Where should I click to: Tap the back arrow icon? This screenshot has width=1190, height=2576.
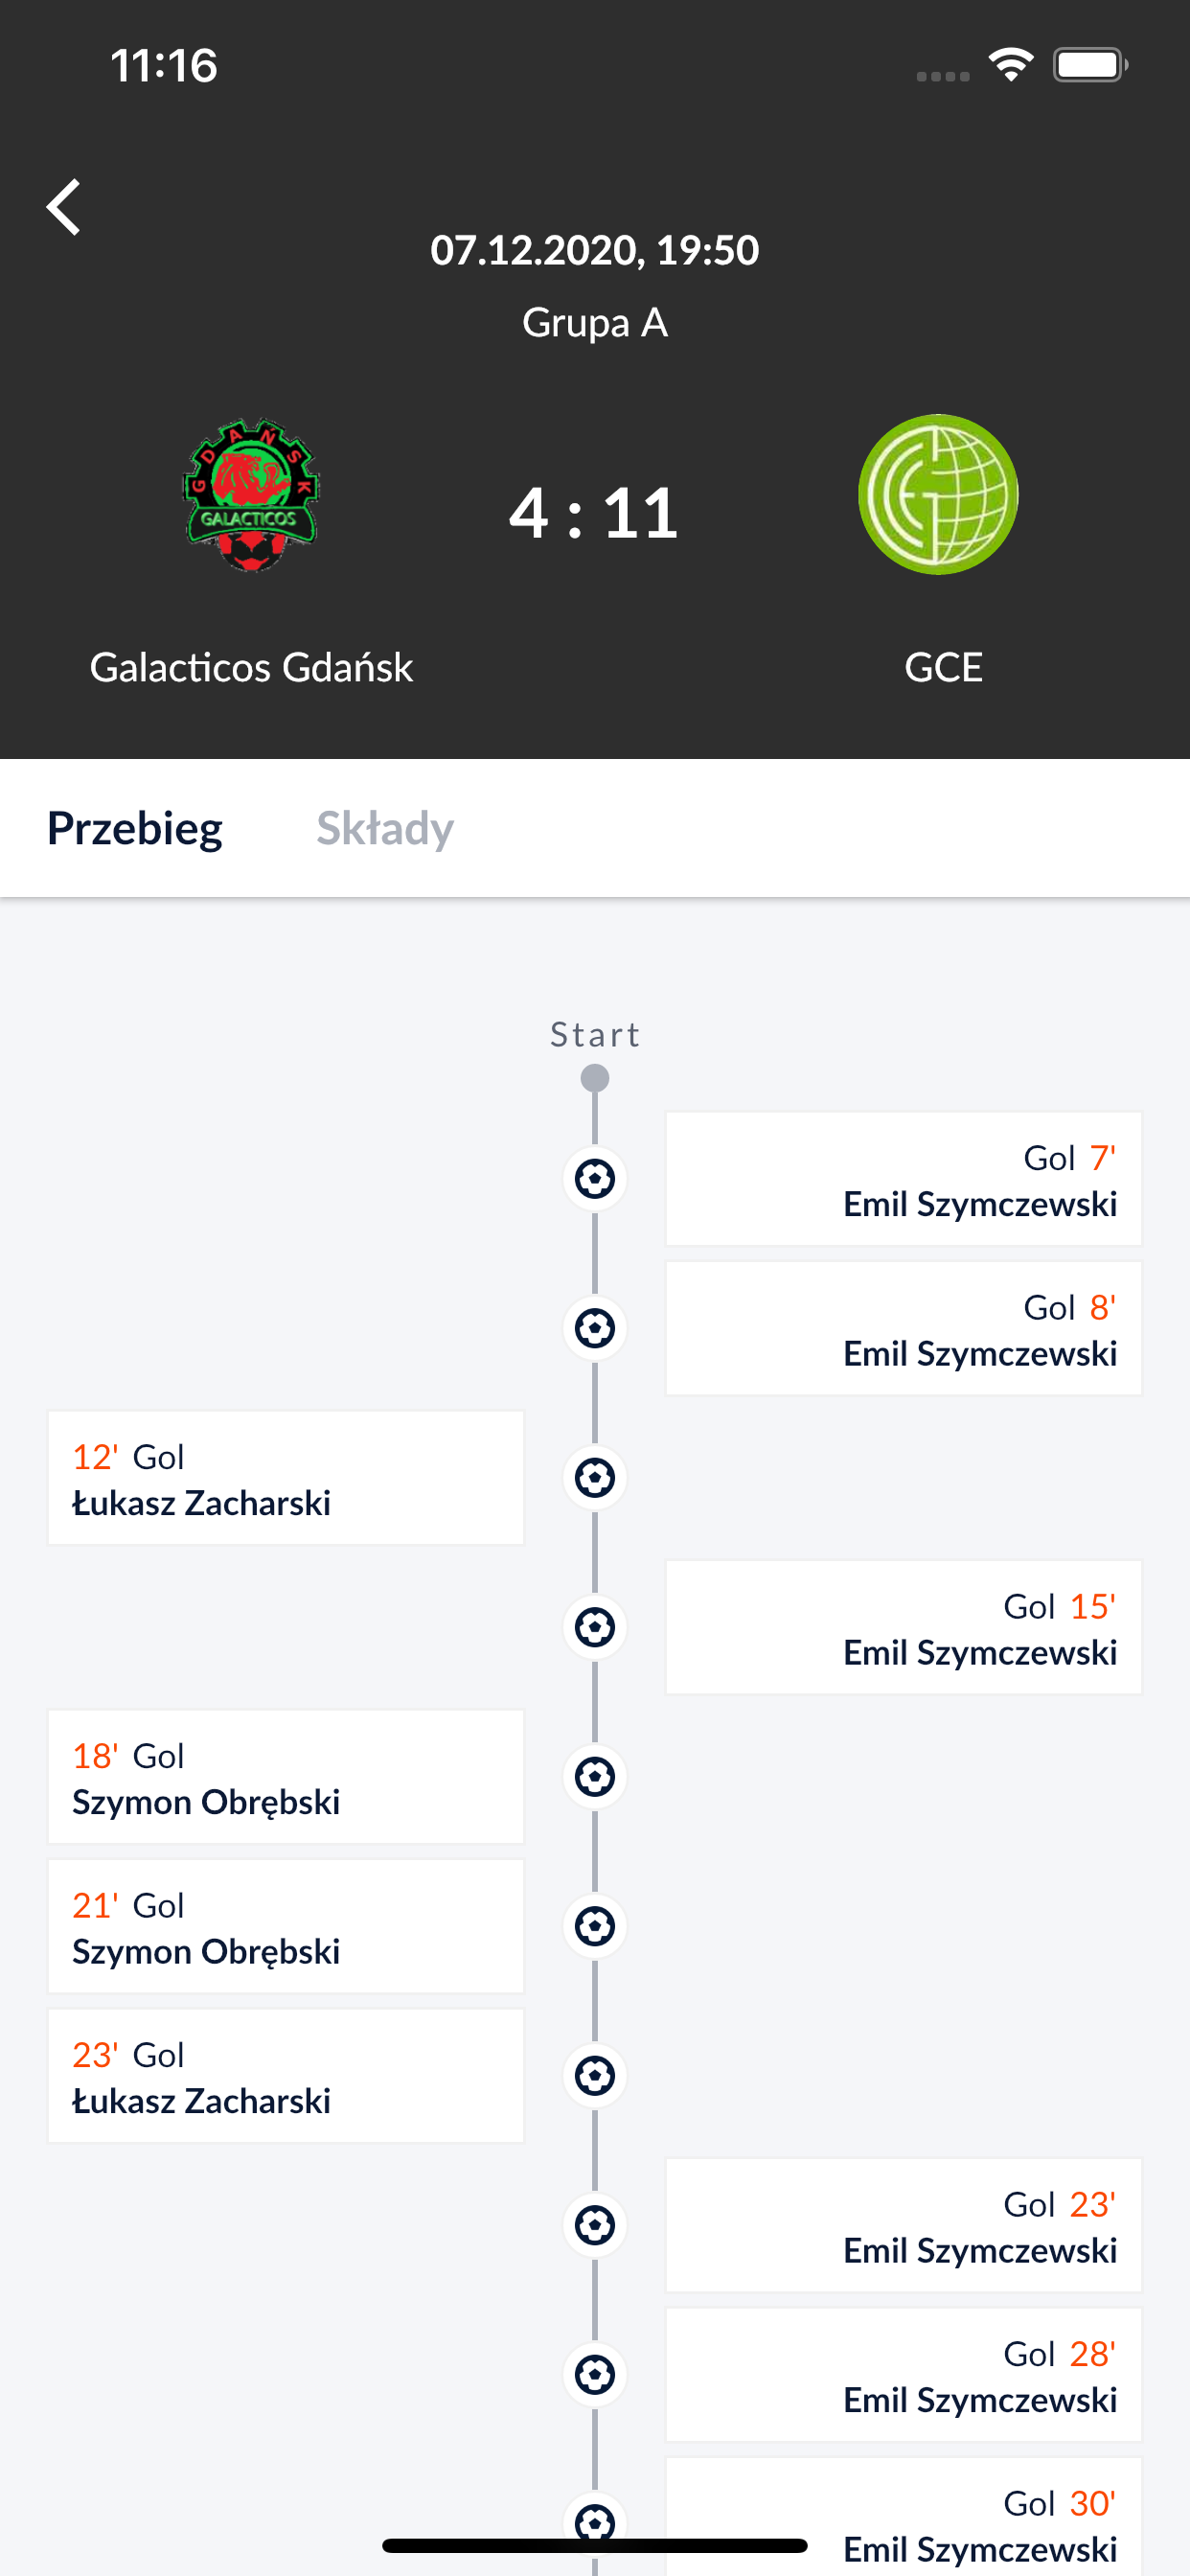click(64, 207)
